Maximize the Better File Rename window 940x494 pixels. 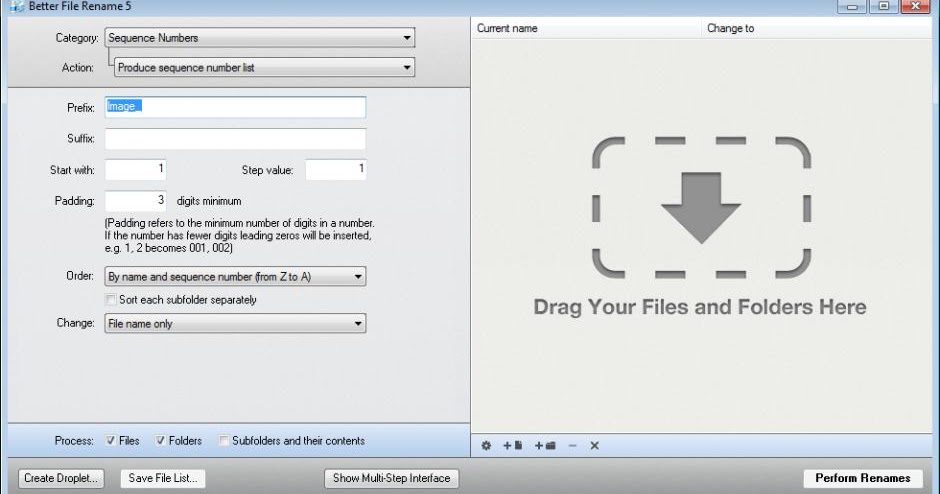[x=884, y=6]
